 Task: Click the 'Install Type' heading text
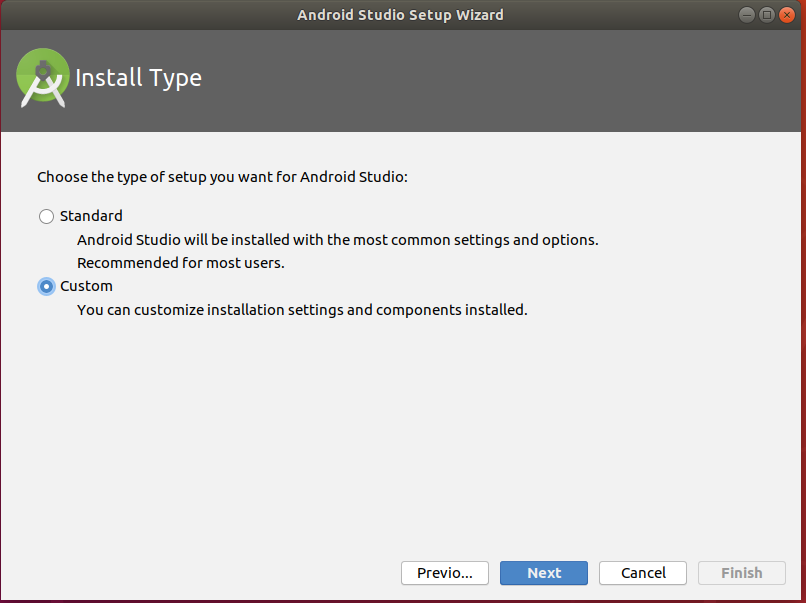[138, 78]
